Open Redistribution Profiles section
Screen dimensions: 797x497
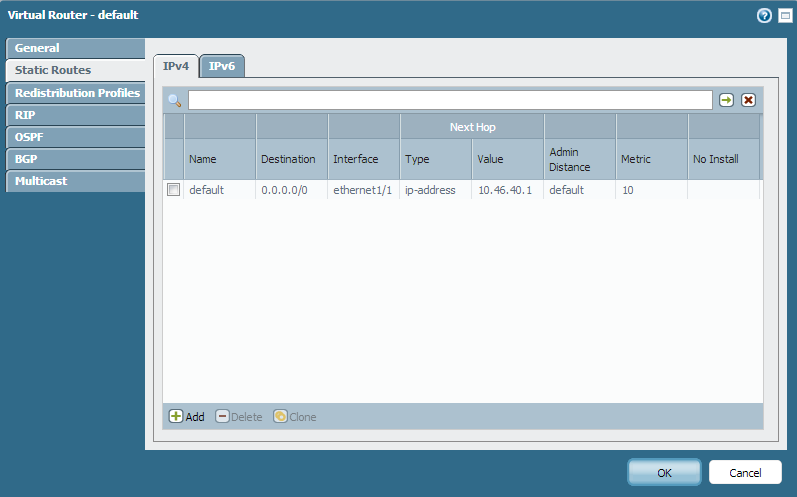[x=76, y=93]
